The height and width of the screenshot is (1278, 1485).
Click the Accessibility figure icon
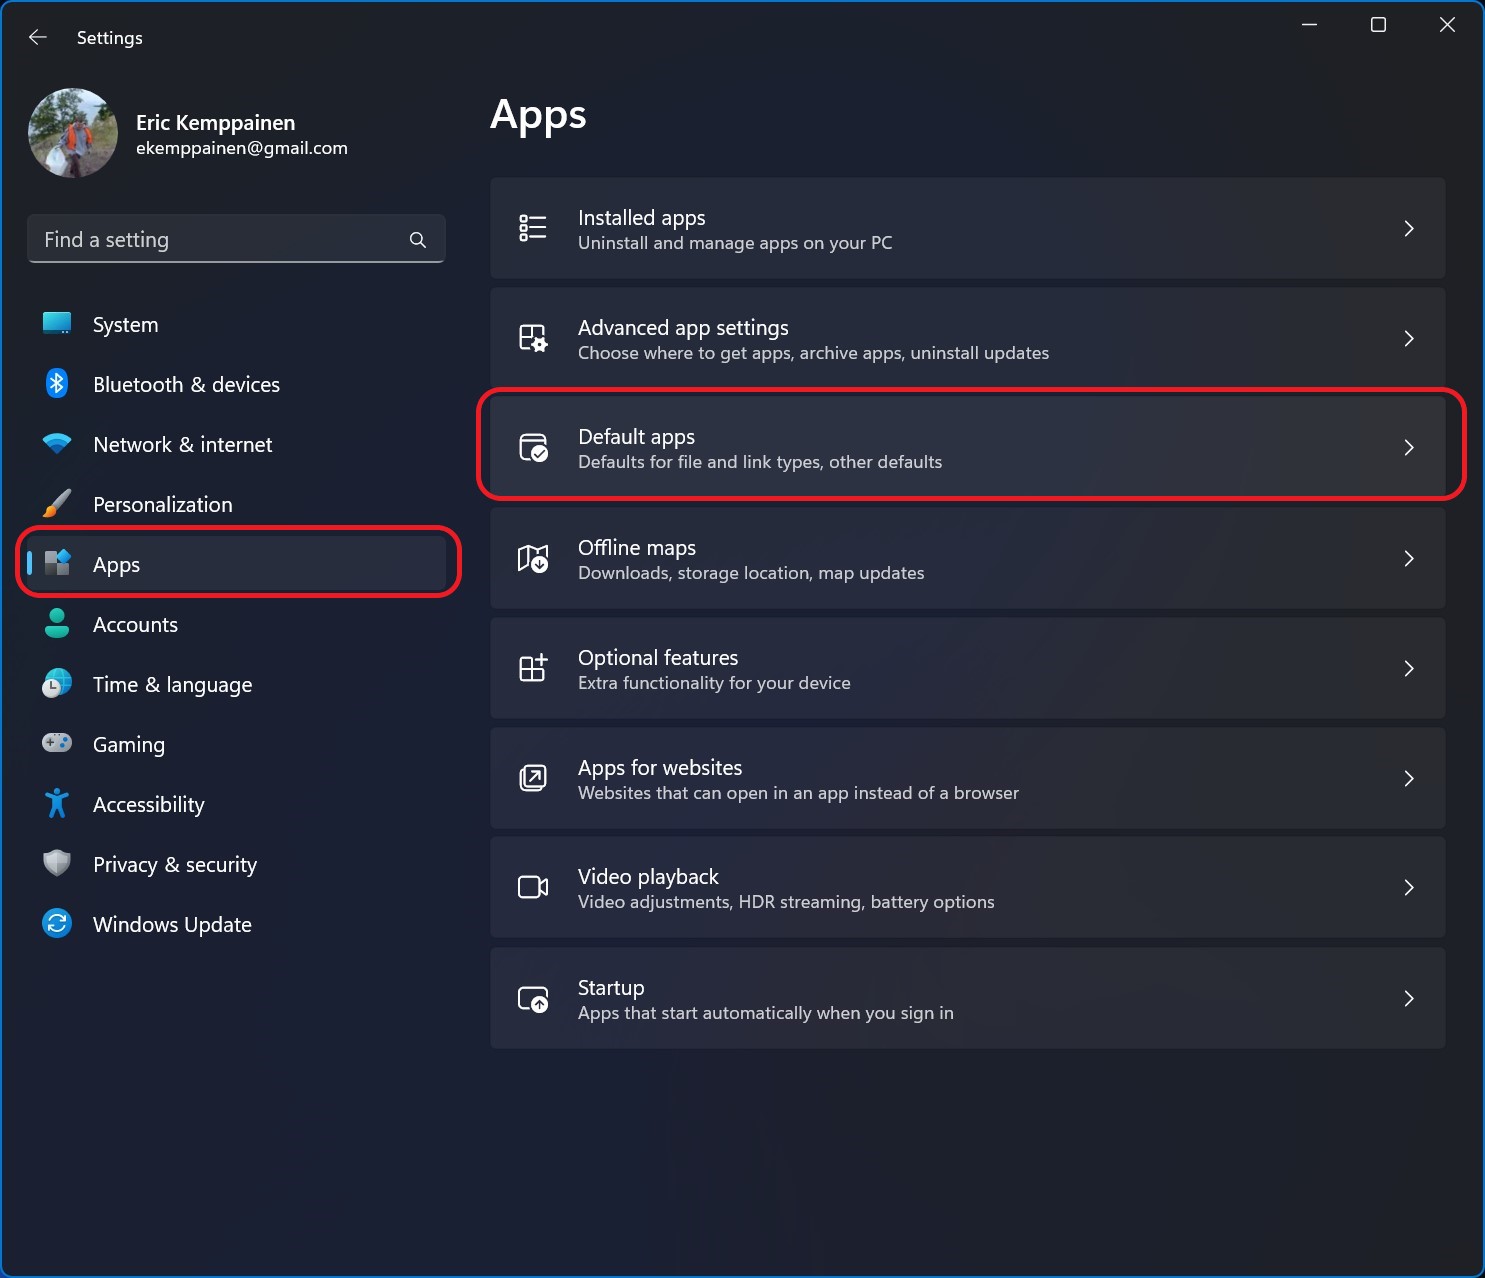(x=57, y=803)
